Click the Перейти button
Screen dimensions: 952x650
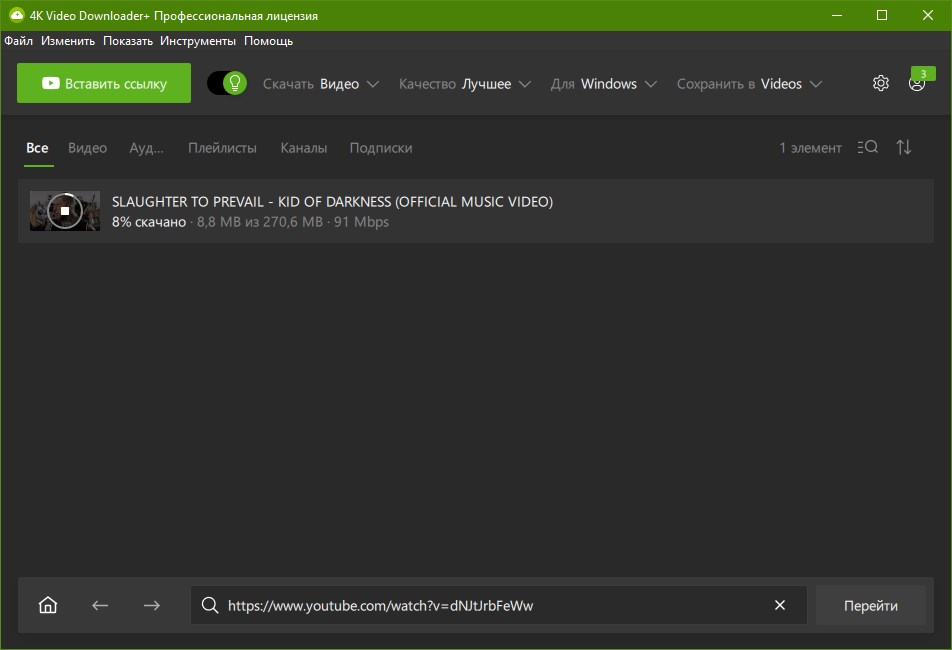click(871, 605)
